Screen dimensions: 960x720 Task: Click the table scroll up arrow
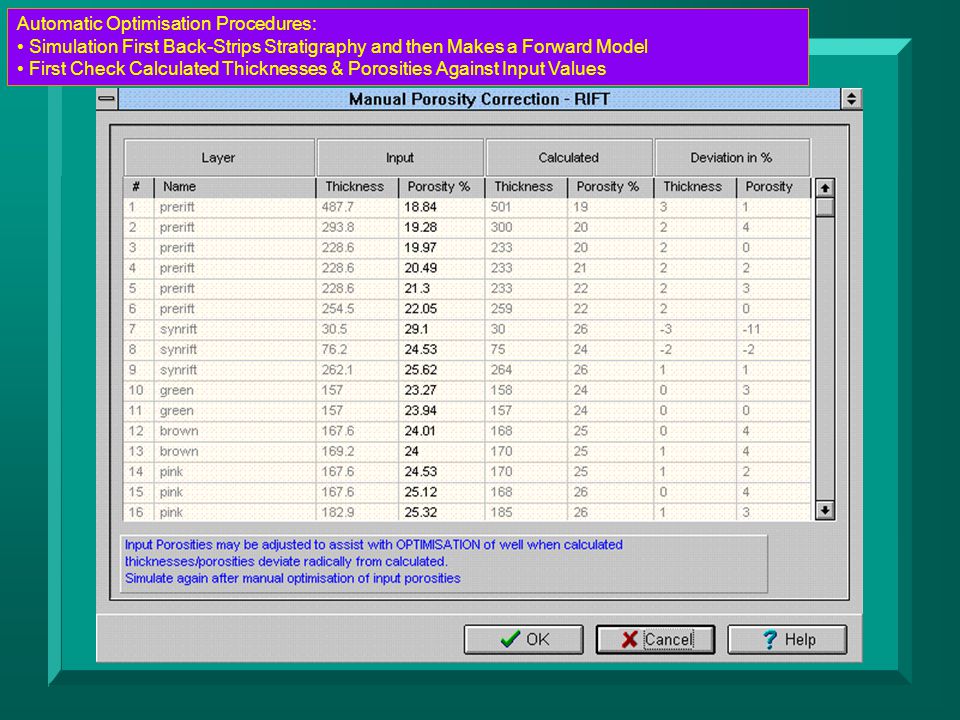pyautogui.click(x=825, y=188)
